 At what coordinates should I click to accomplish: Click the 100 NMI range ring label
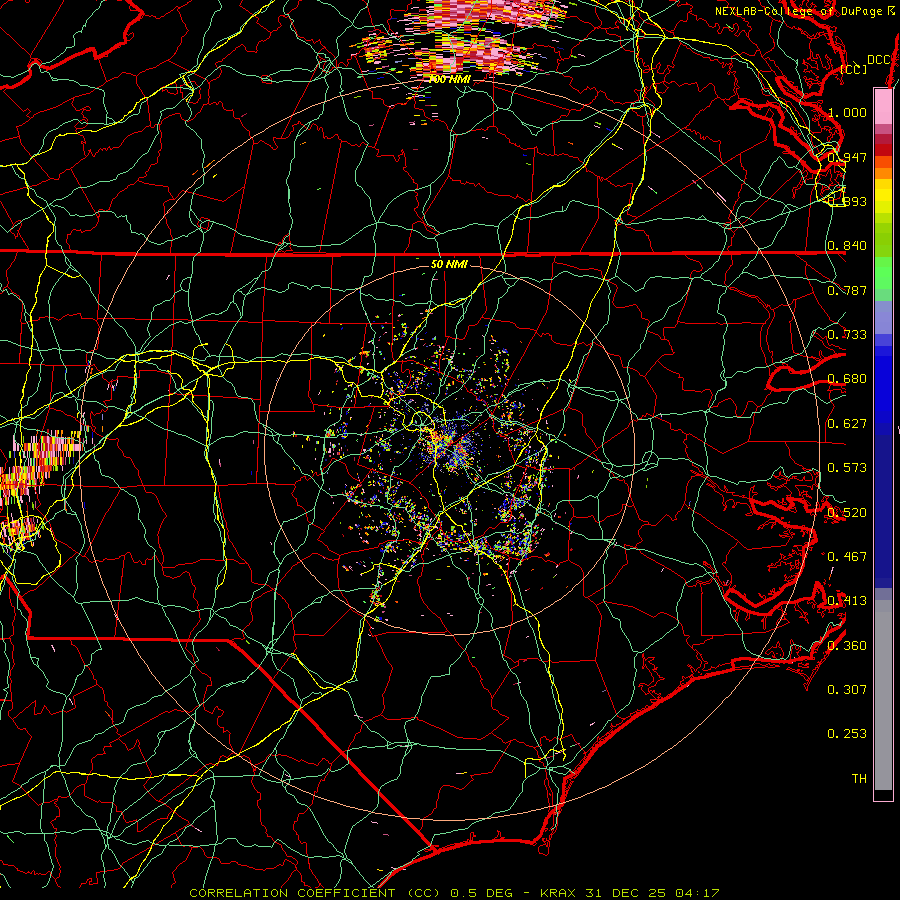pos(449,79)
